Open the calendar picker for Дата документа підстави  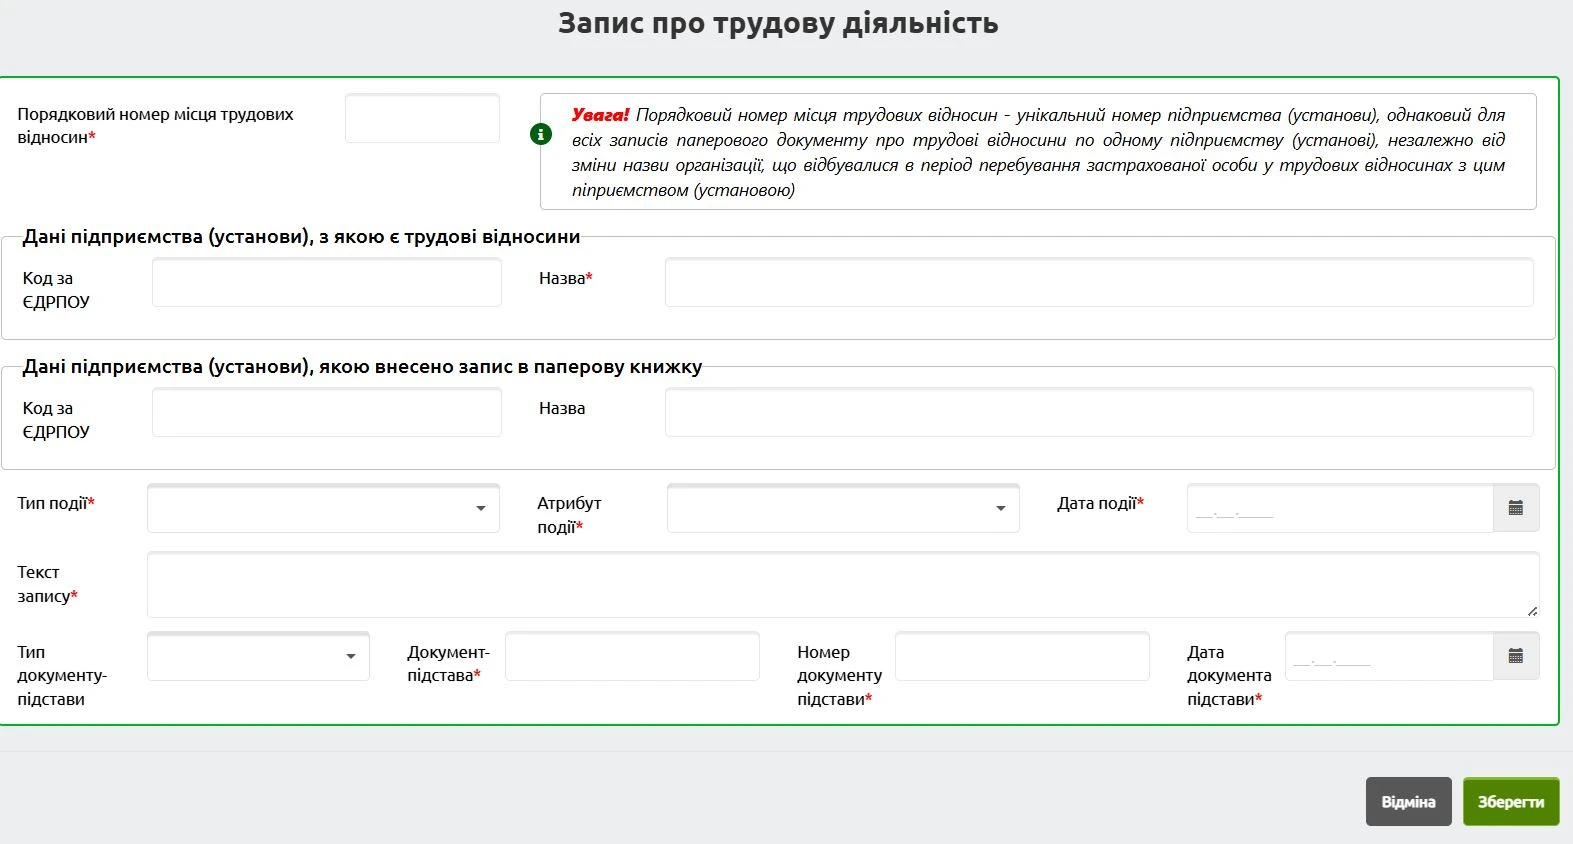pyautogui.click(x=1515, y=656)
